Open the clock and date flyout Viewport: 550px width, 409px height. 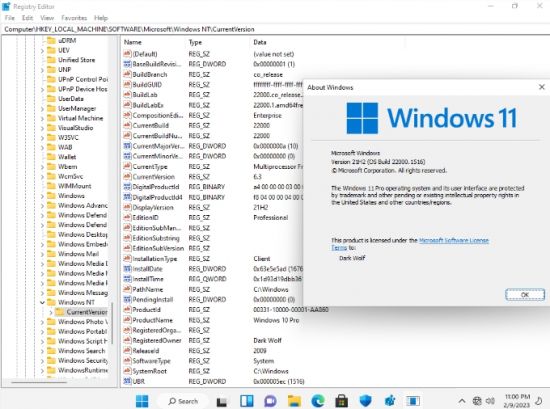(x=517, y=401)
